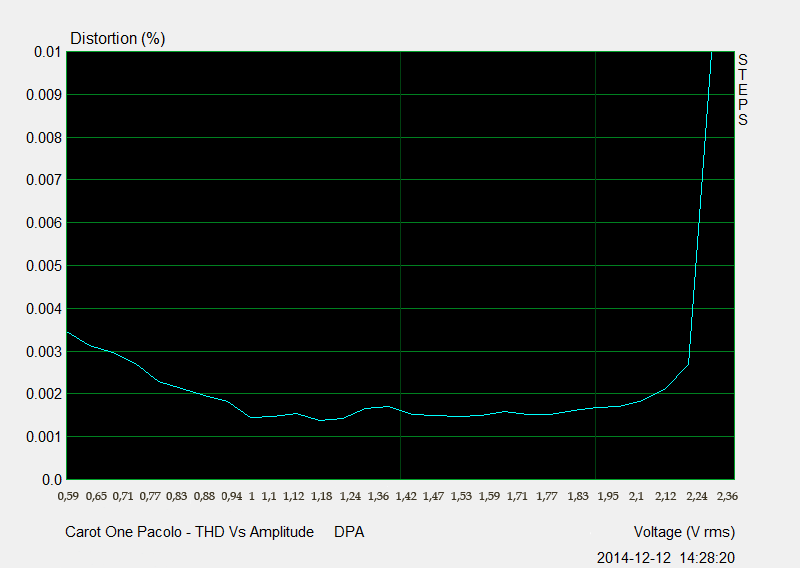Click the vertical 'STEPS' label
This screenshot has height=568, width=800.
(742, 90)
